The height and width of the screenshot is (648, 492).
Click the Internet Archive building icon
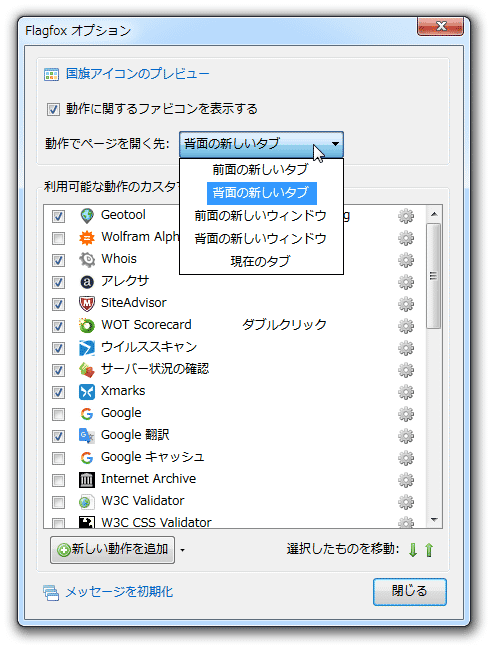[x=87, y=480]
